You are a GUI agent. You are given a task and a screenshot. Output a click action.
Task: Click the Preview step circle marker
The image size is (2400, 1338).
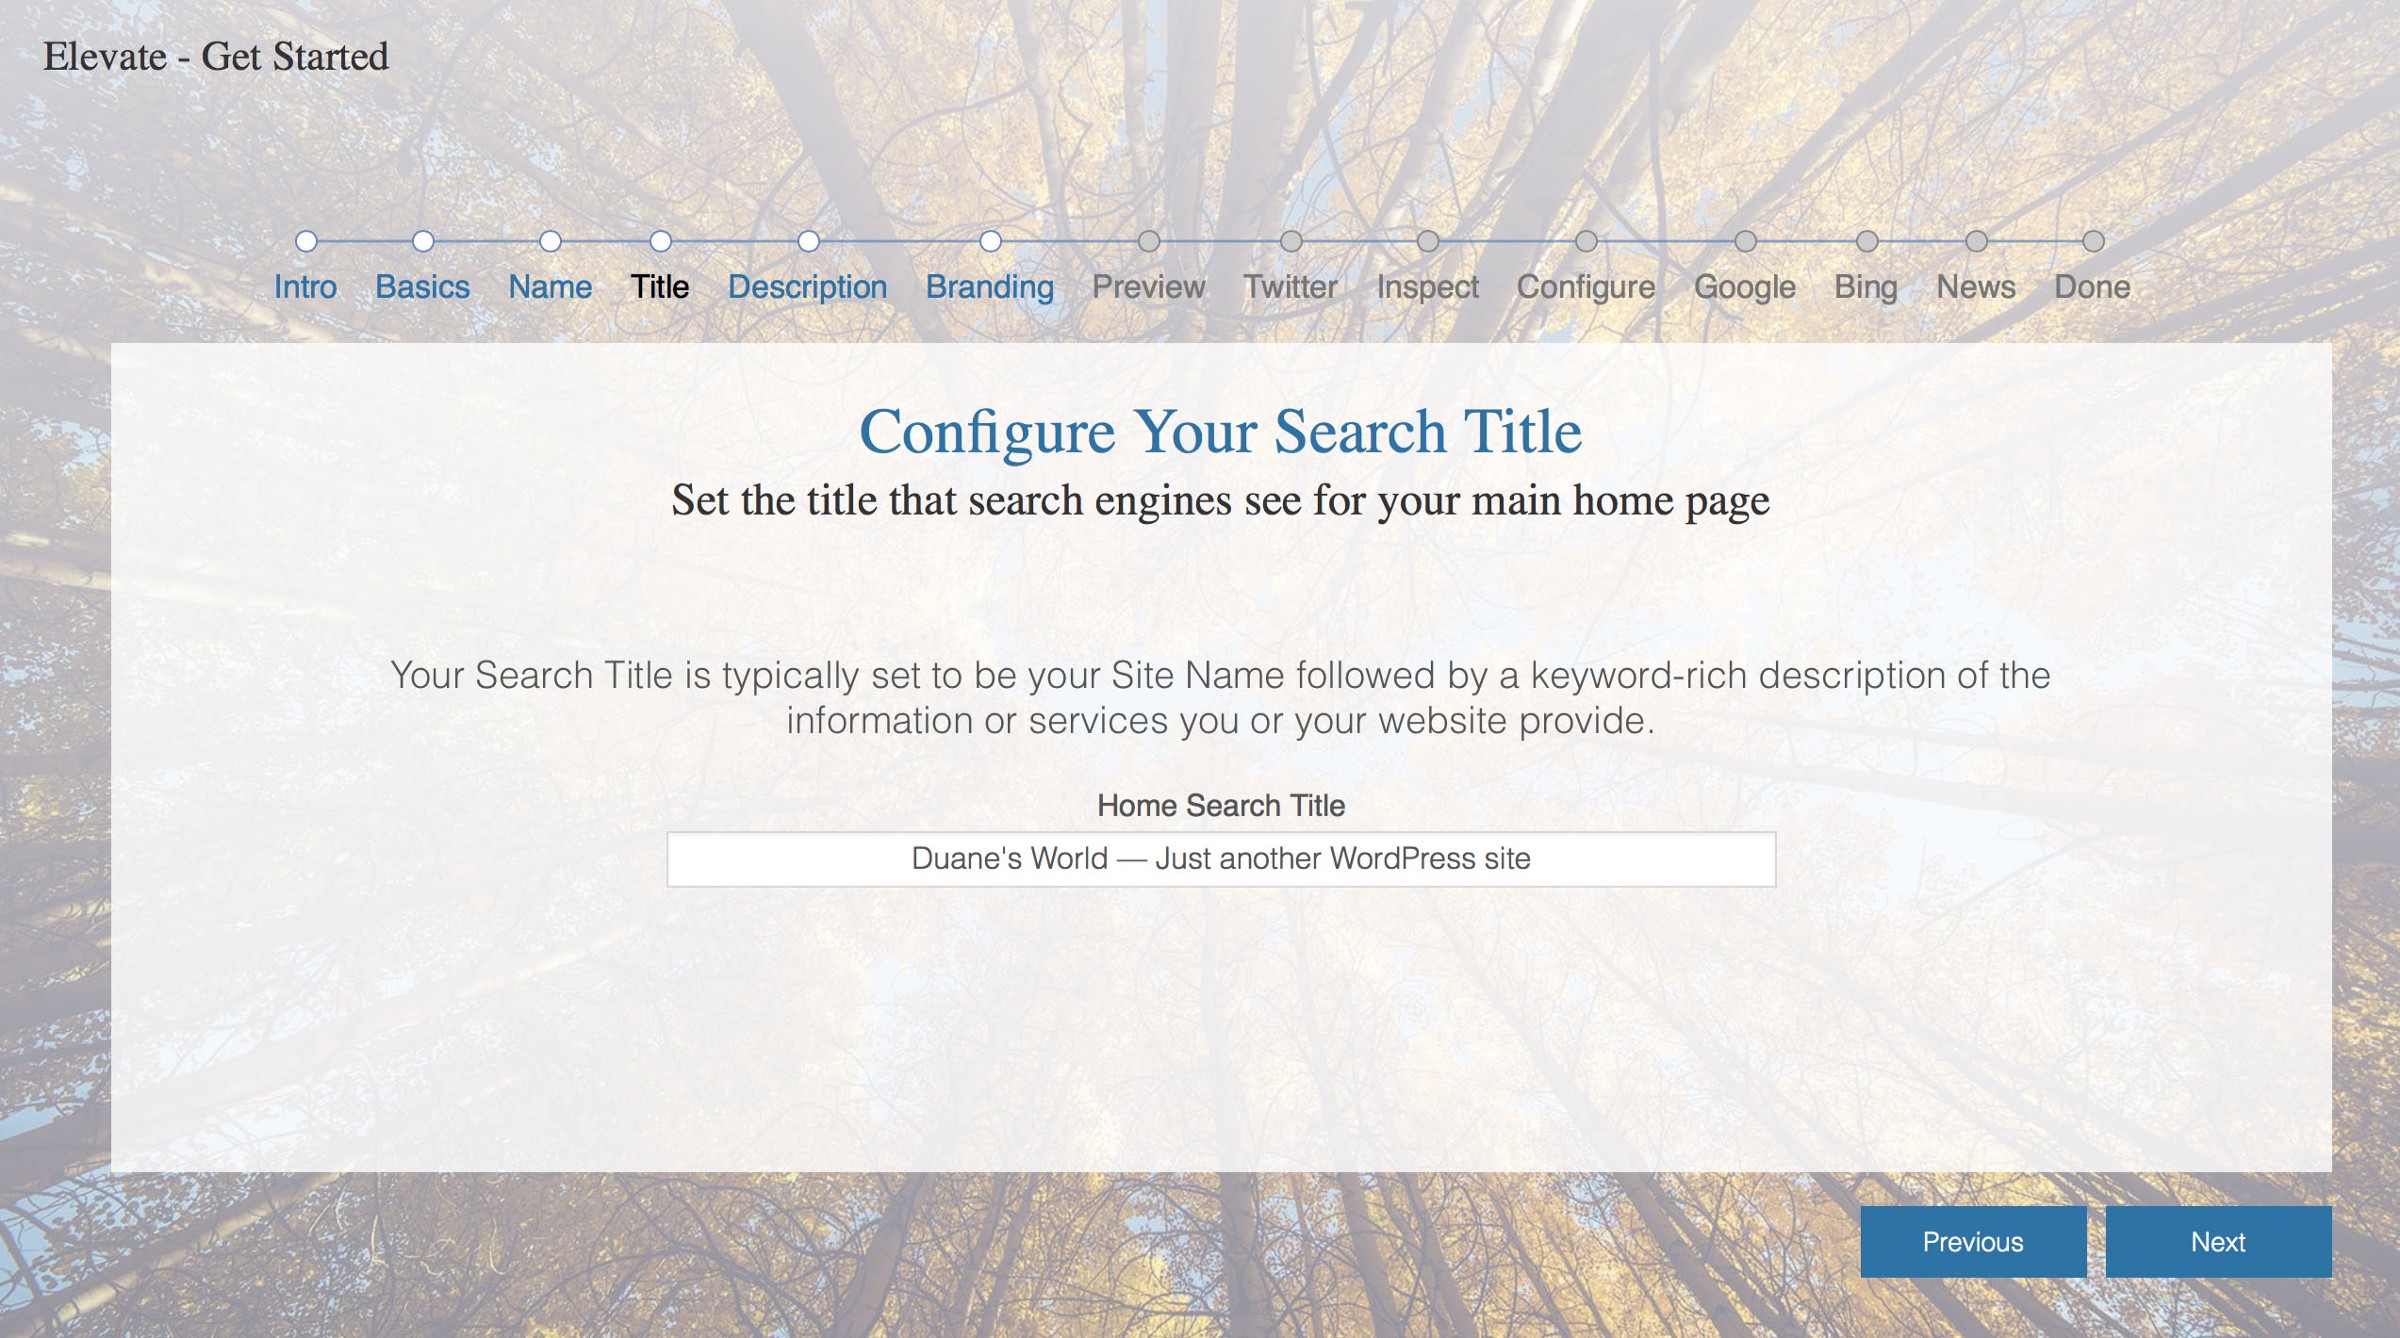click(x=1149, y=241)
